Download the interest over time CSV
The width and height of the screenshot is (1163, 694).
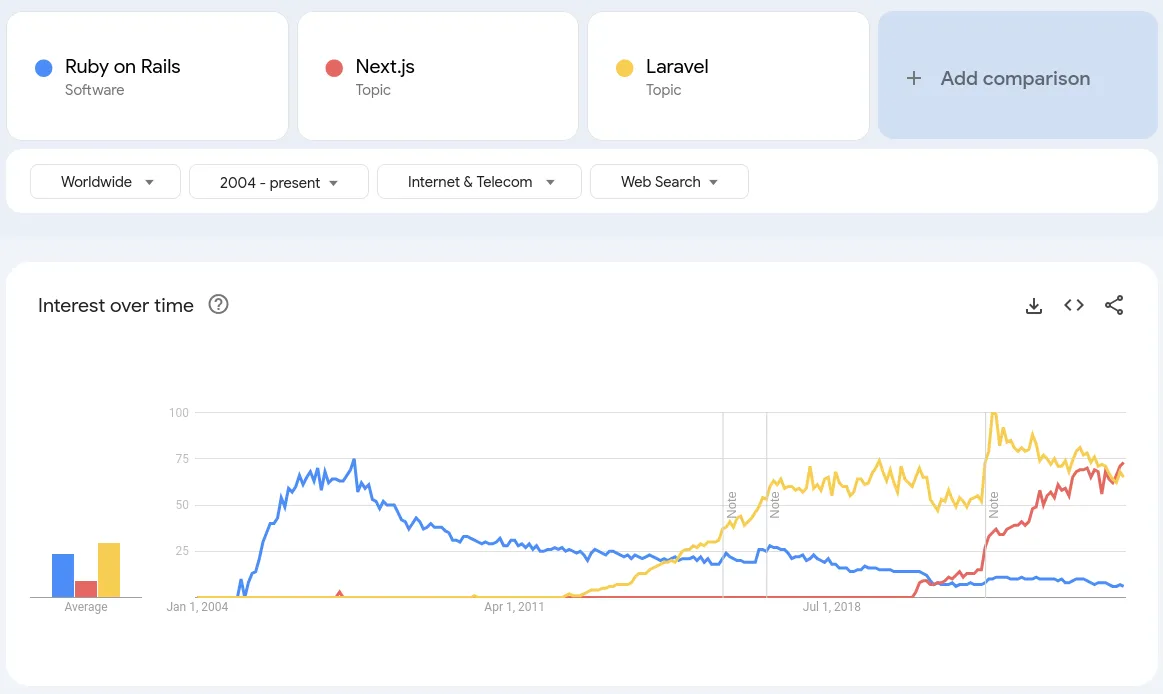[x=1034, y=305]
